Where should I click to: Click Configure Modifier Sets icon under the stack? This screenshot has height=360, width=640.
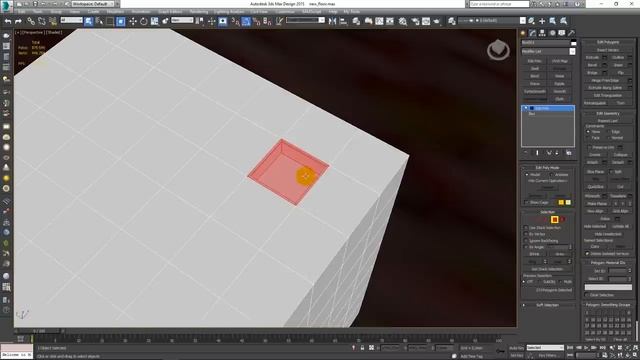pyautogui.click(x=569, y=153)
